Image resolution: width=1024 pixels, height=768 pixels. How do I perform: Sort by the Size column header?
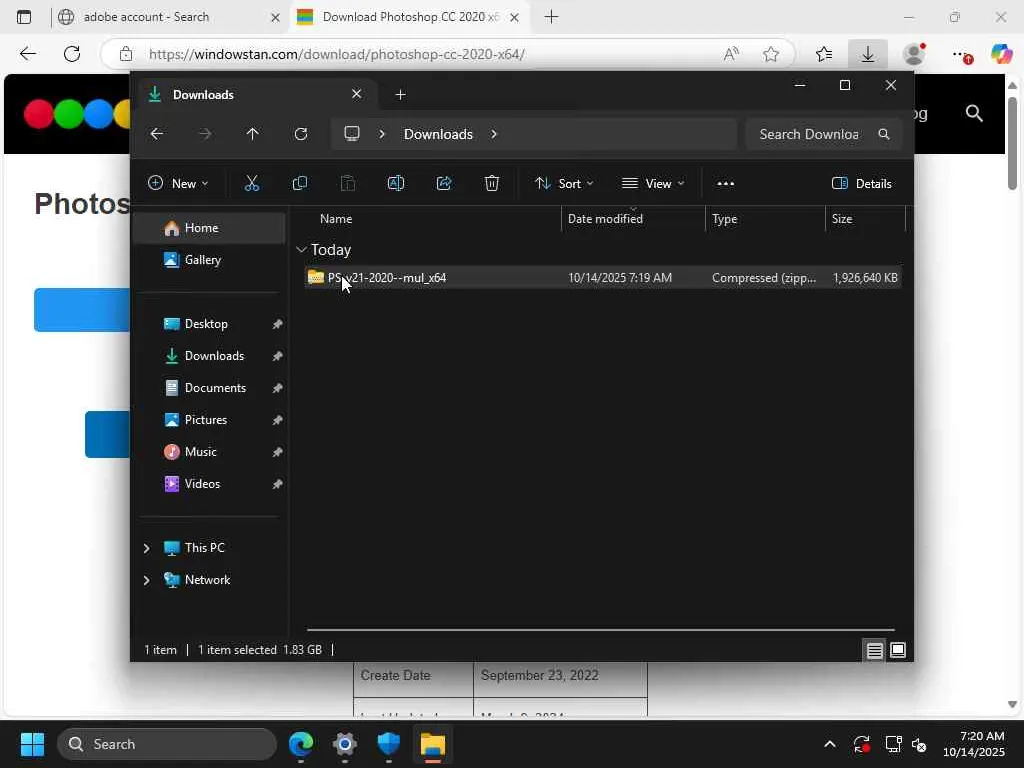click(865, 219)
